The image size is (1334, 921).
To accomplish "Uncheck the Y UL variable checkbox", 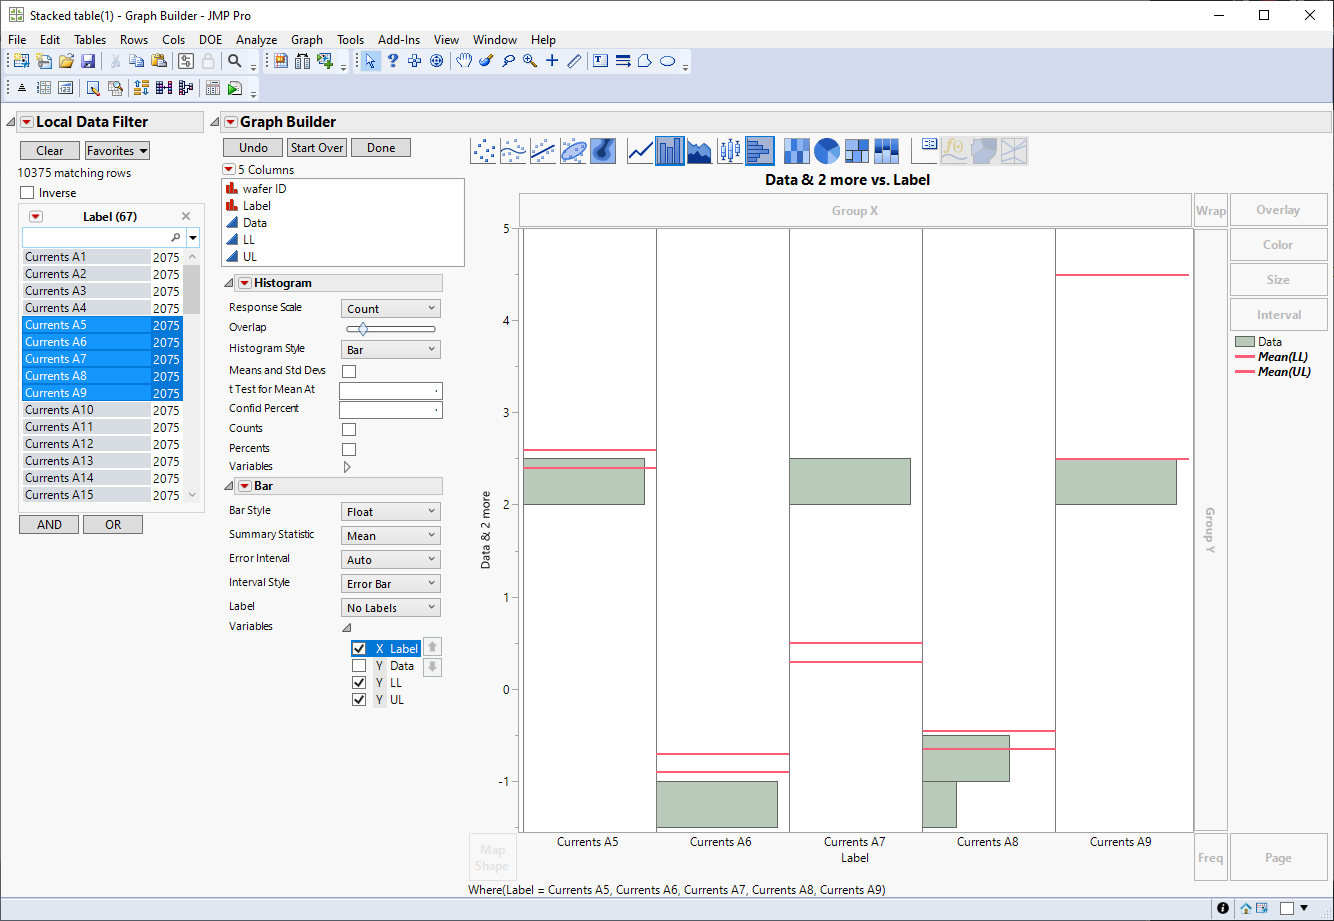I will [359, 700].
